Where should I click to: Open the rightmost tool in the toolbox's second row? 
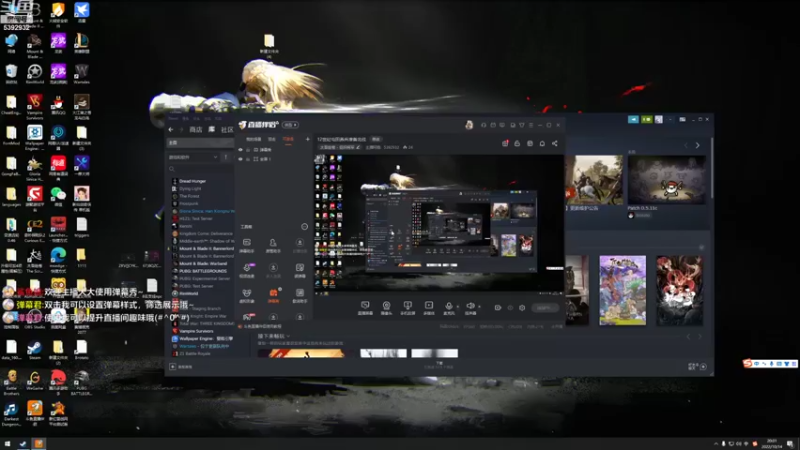point(299,269)
